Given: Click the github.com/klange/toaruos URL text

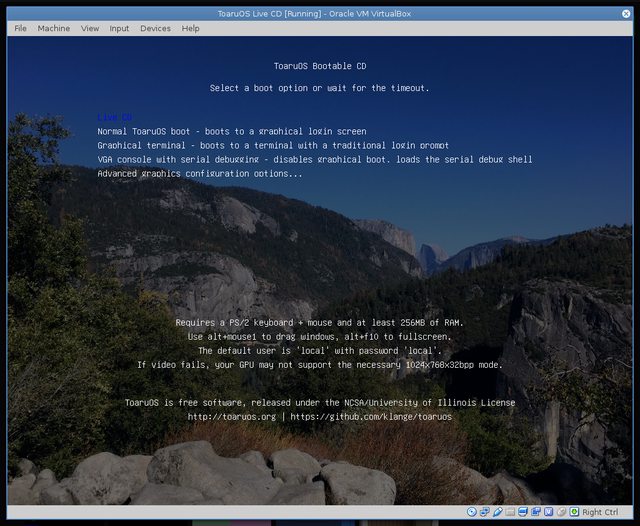Looking at the screenshot, I should (371, 417).
